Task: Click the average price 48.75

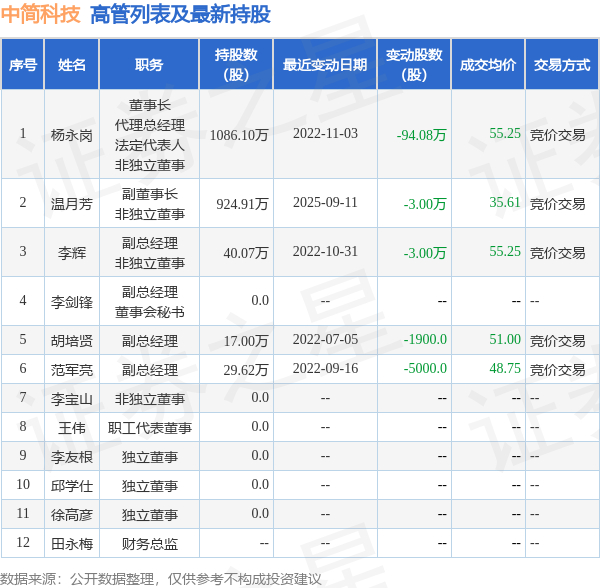Action: [x=505, y=368]
